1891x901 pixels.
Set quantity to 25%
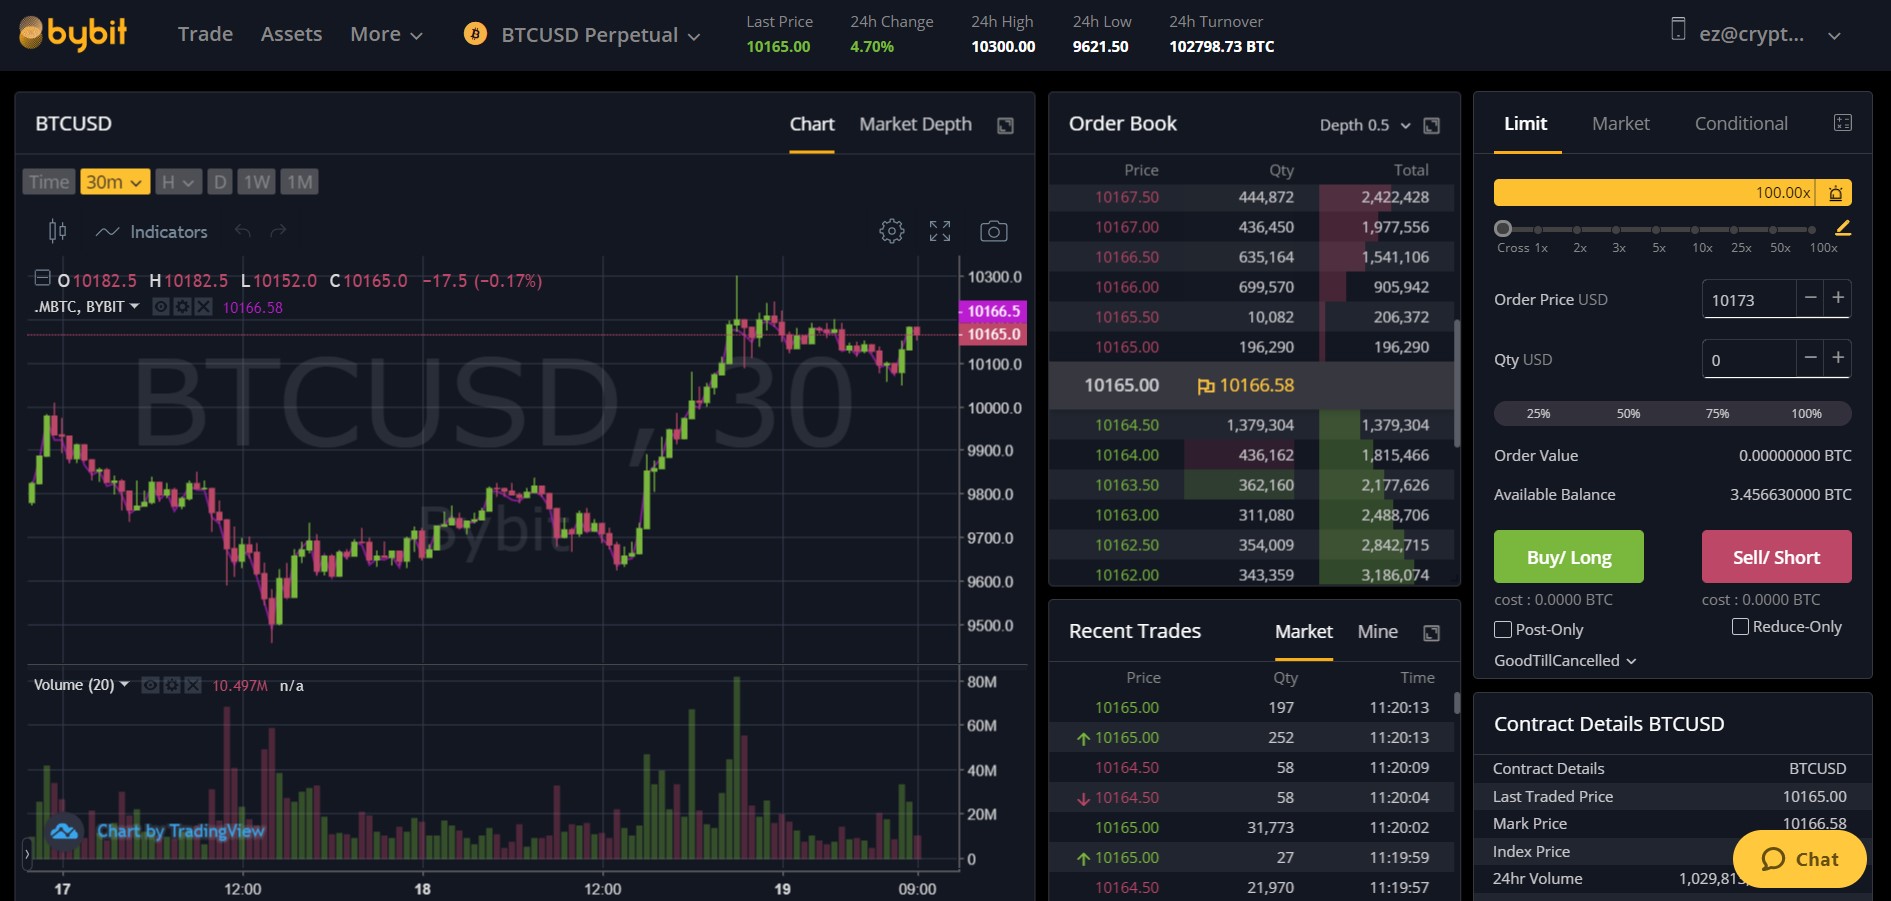pos(1538,413)
